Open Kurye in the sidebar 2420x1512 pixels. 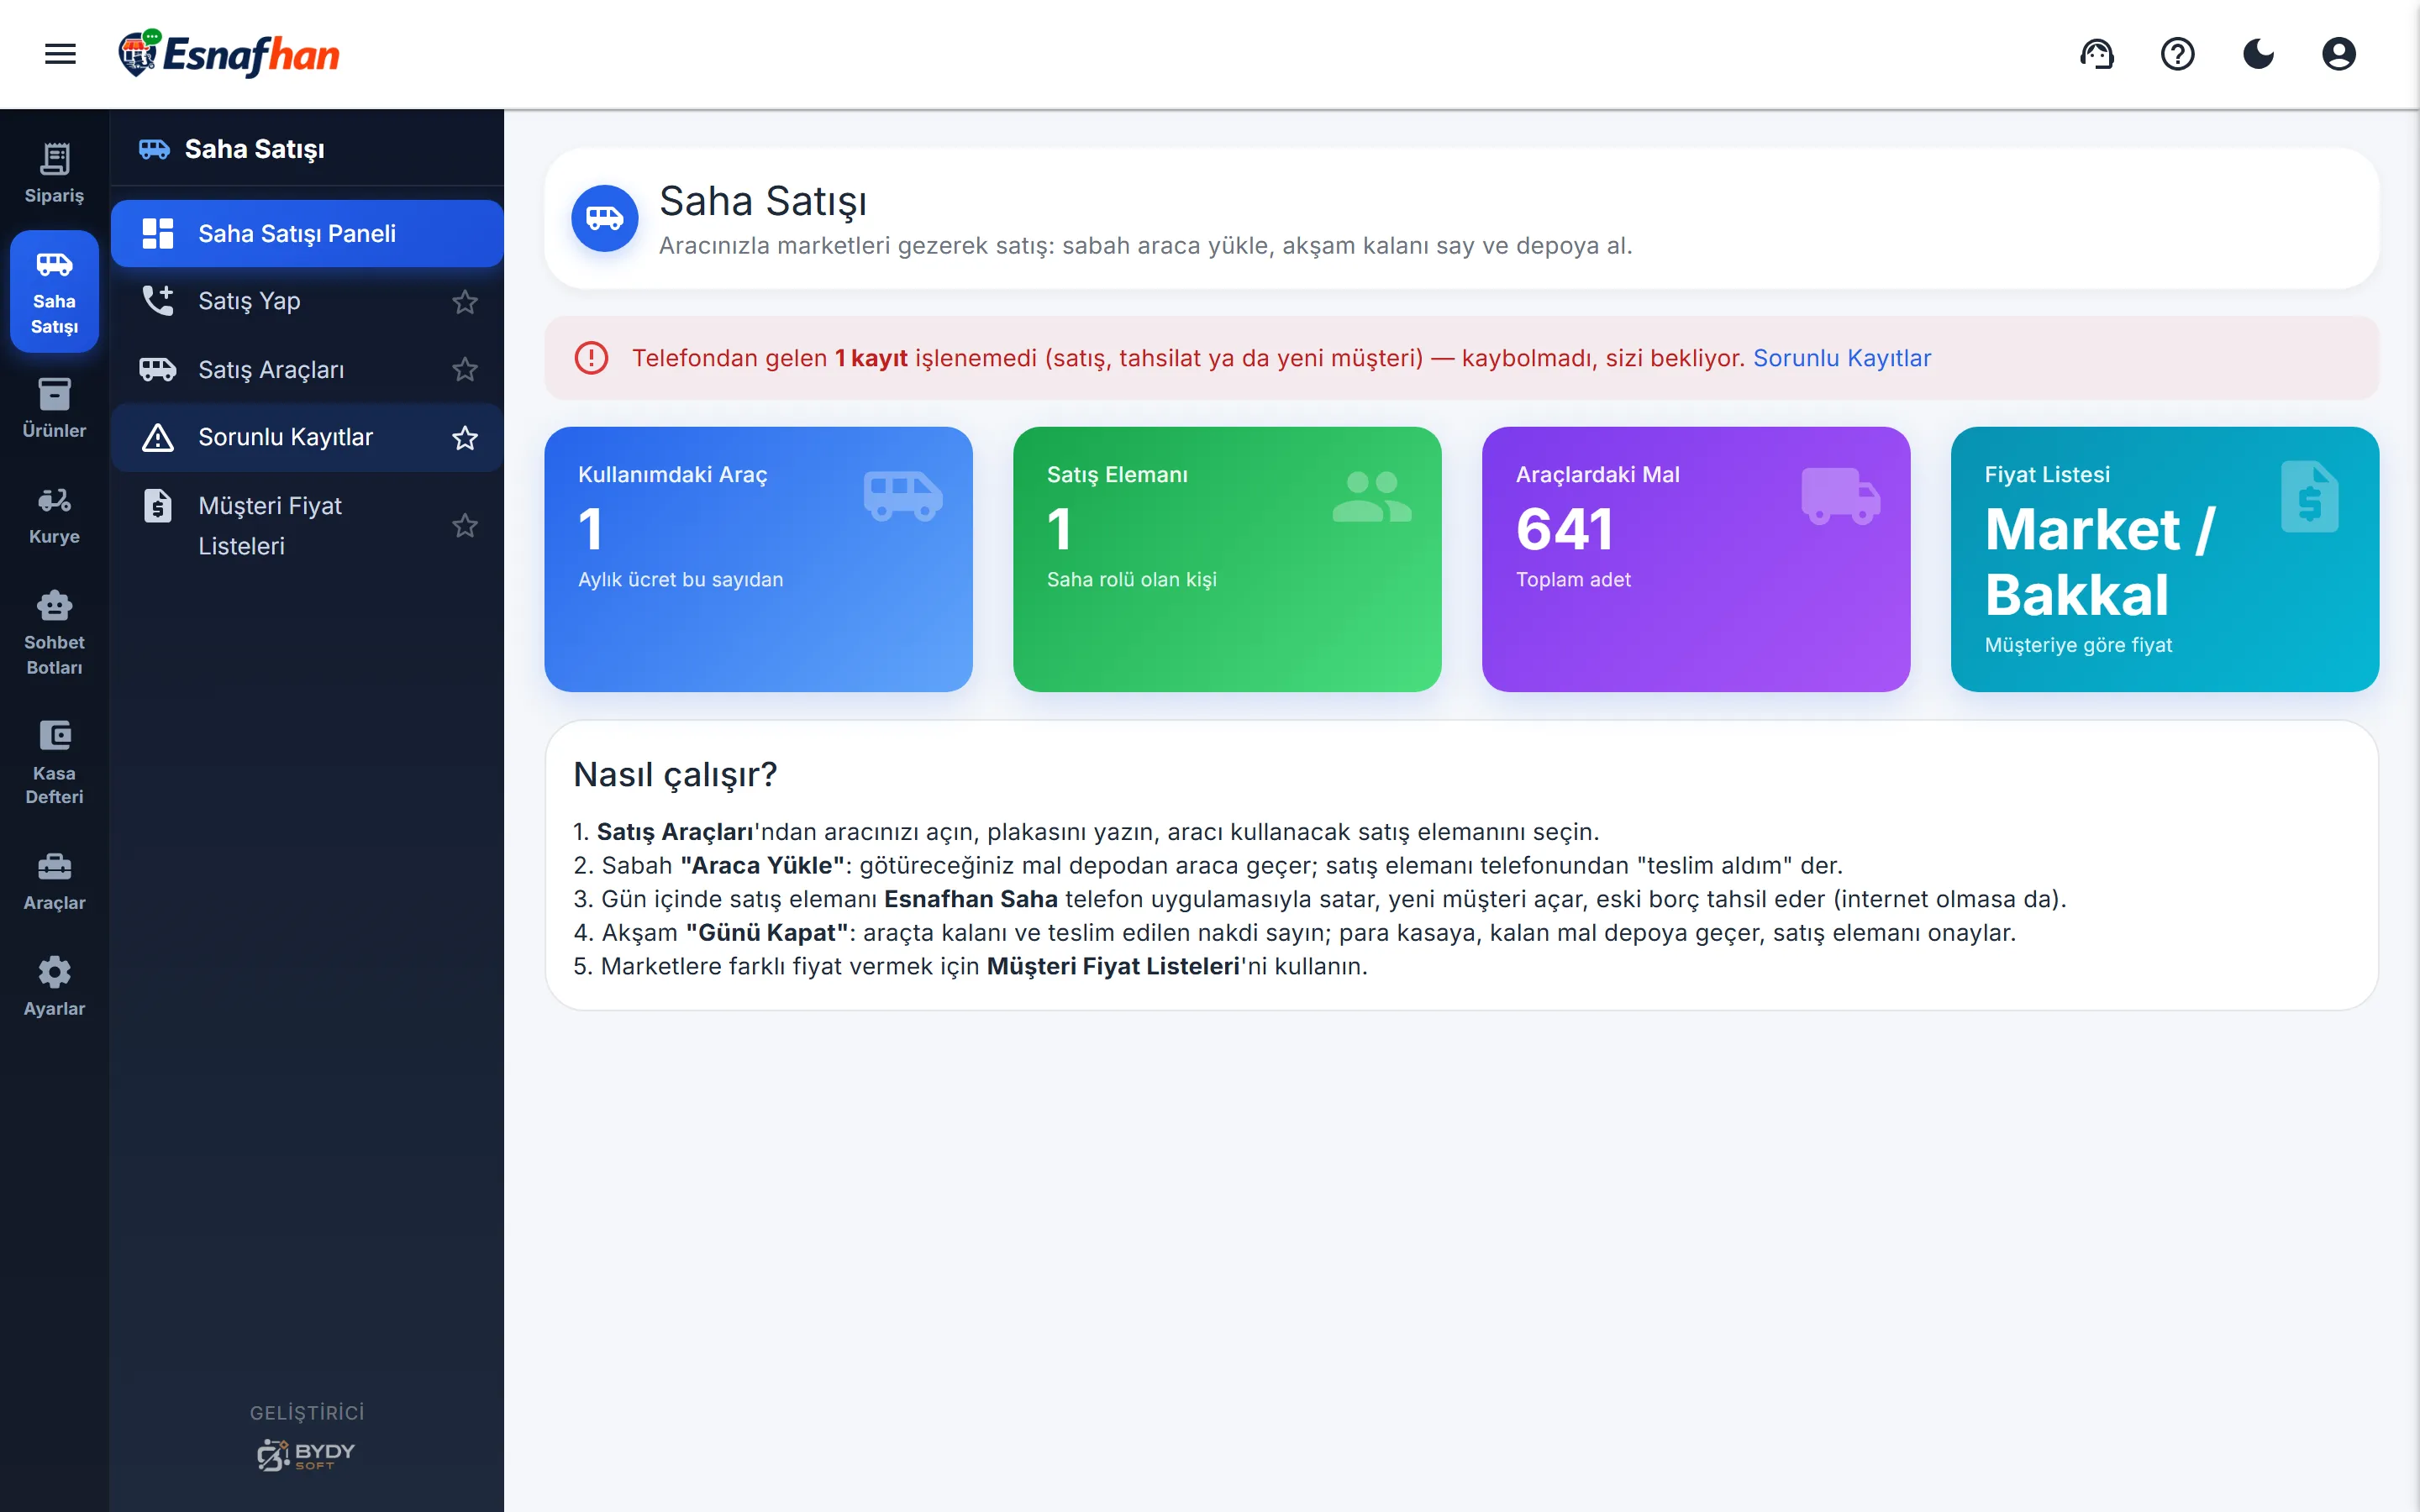(x=54, y=515)
